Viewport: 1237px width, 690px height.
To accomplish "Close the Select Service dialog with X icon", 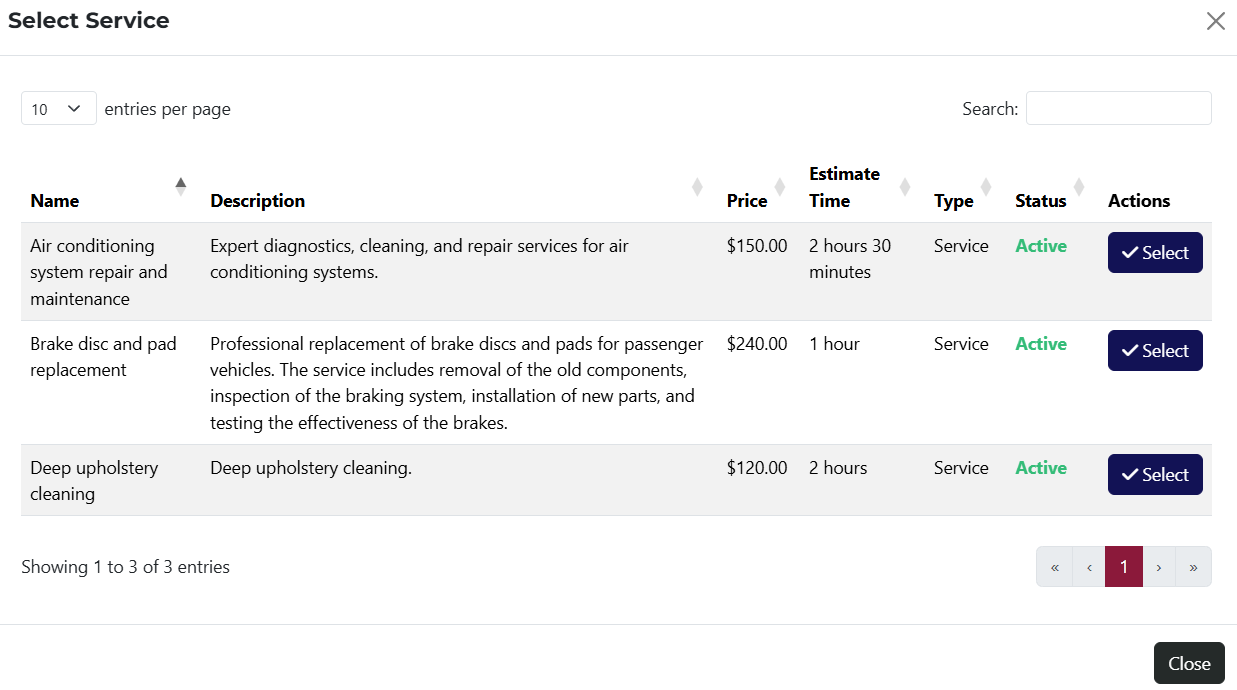I will coord(1215,21).
